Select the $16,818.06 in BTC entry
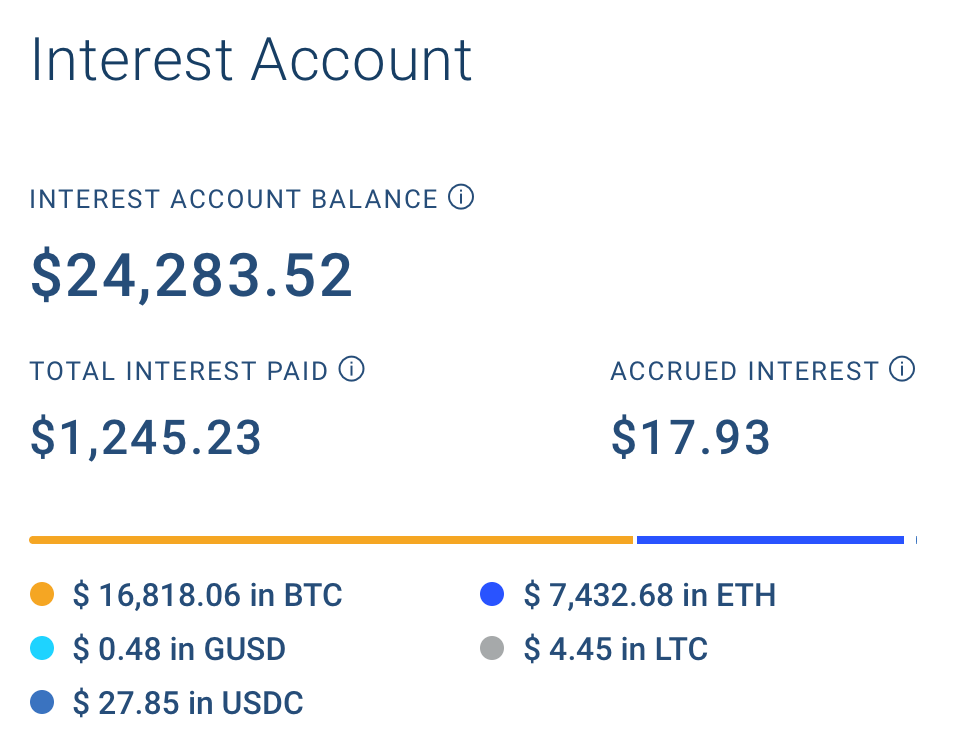 (207, 595)
